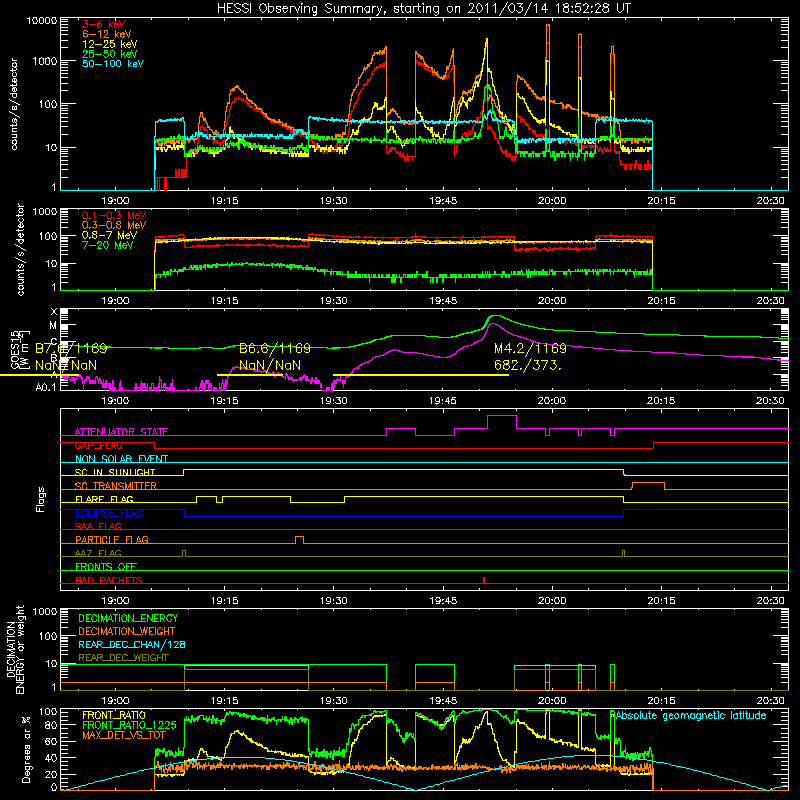Click the 7-20 MeV legend label
The height and width of the screenshot is (800, 800).
click(x=108, y=245)
